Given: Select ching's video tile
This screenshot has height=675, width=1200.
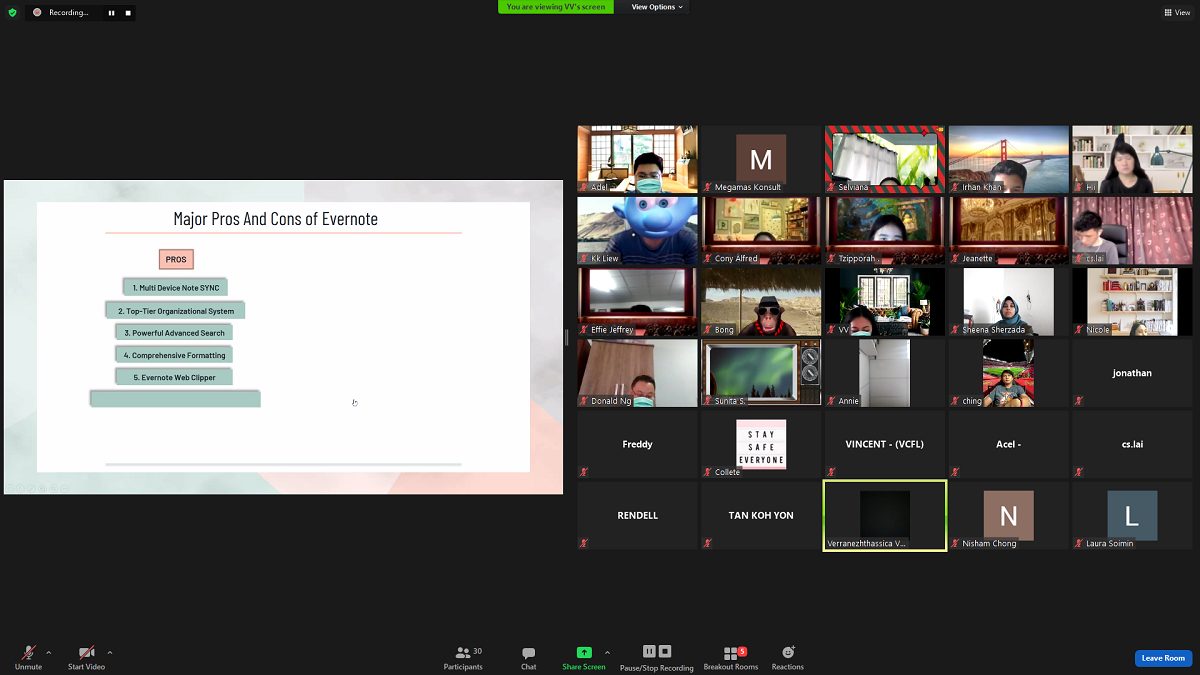Looking at the screenshot, I should 1008,373.
